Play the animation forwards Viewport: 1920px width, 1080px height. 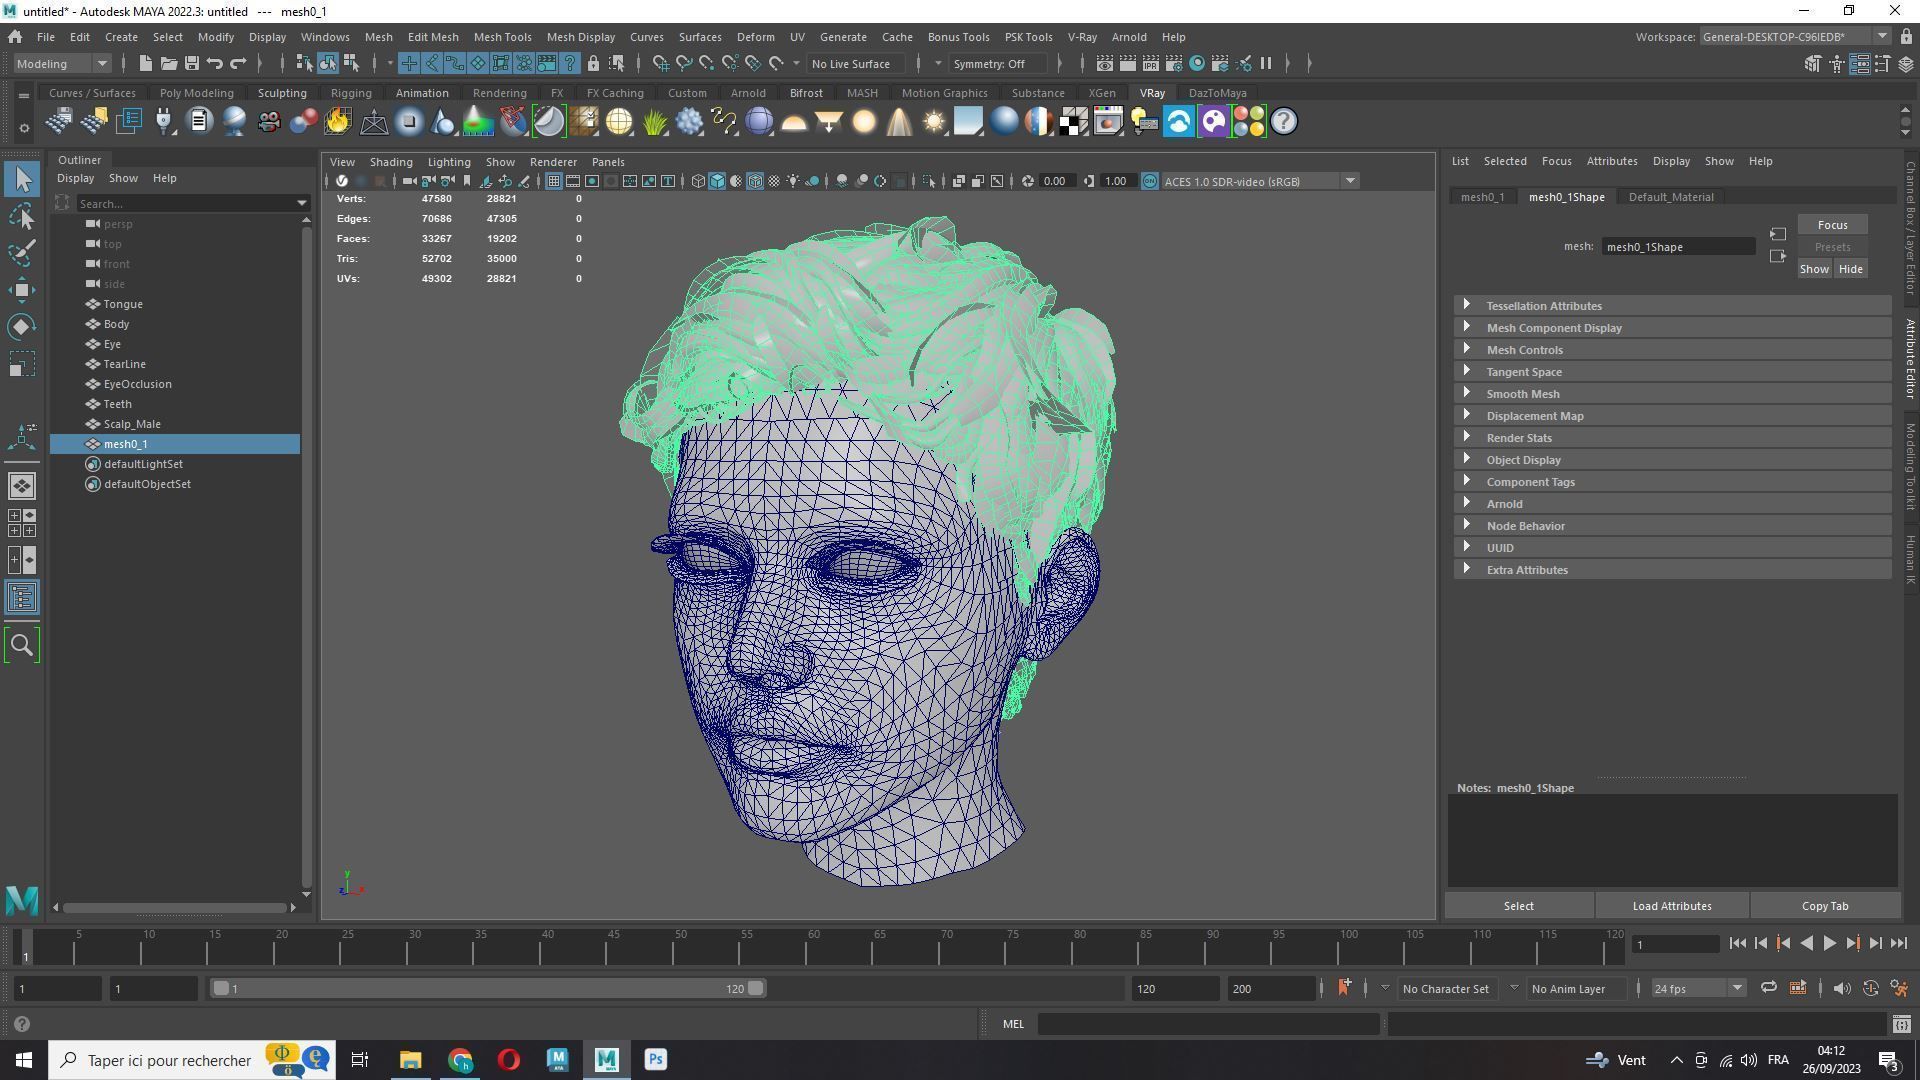pyautogui.click(x=1829, y=943)
